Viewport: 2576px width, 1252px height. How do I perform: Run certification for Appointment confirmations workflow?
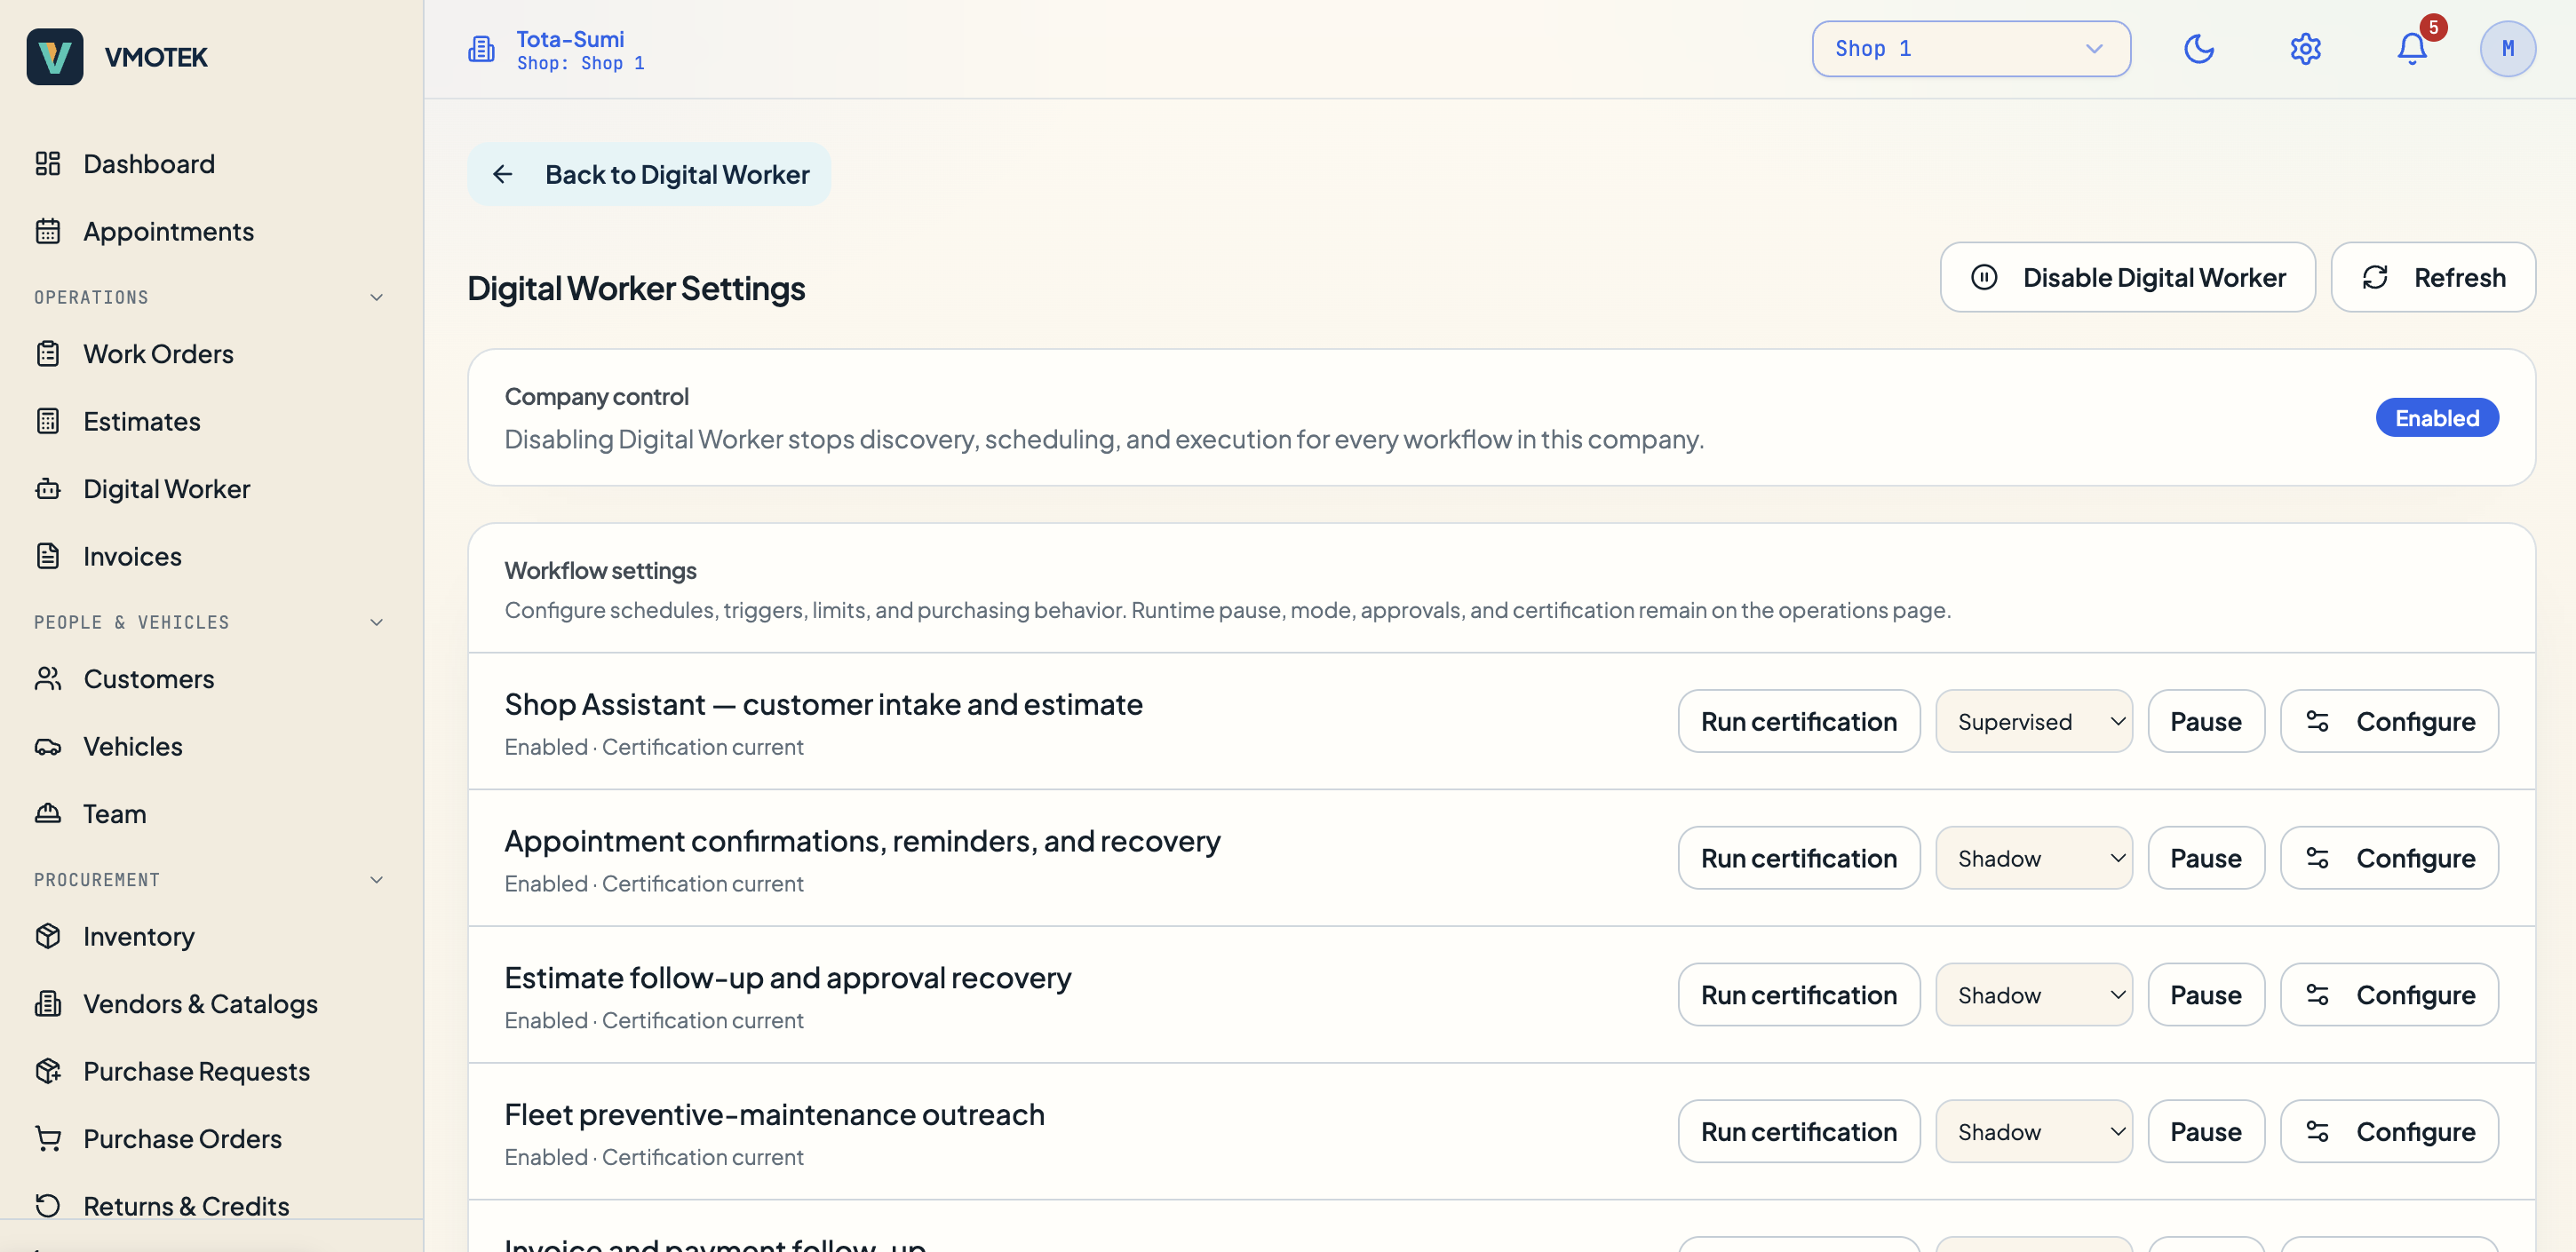point(1799,858)
